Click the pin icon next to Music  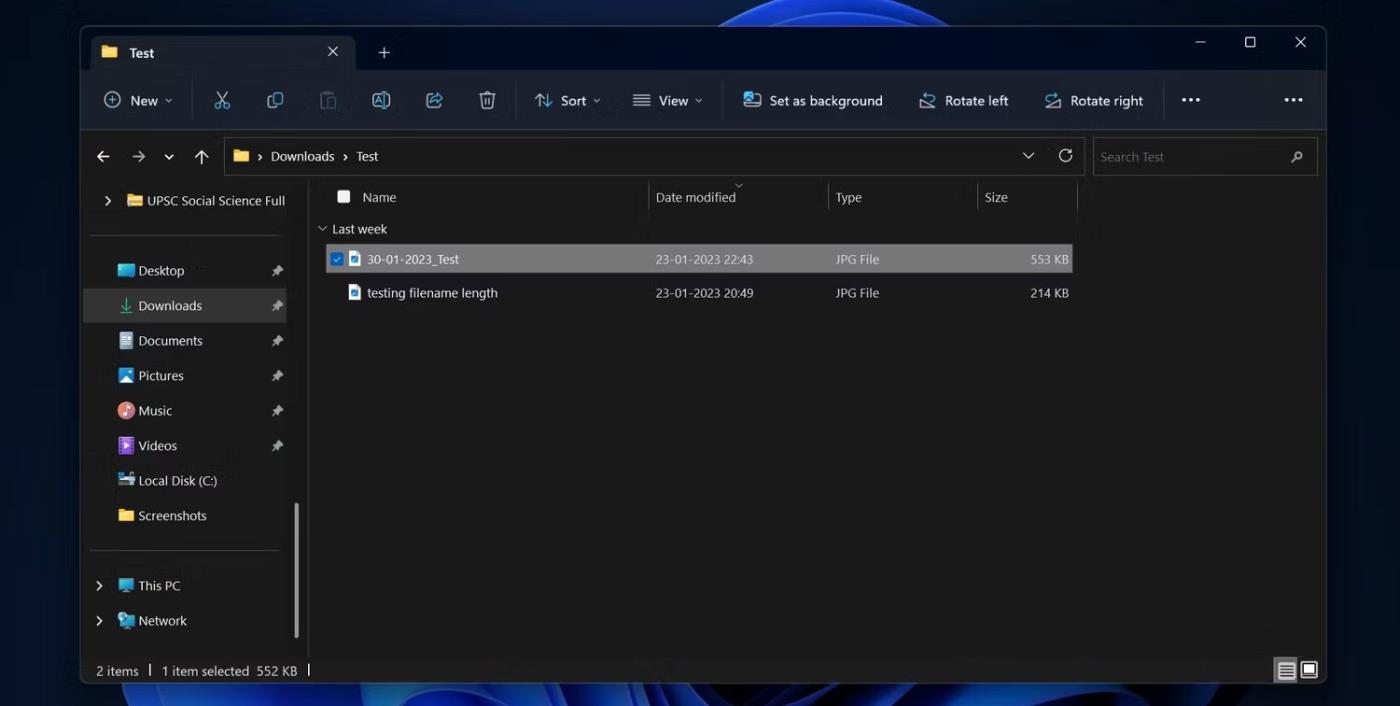(x=277, y=411)
